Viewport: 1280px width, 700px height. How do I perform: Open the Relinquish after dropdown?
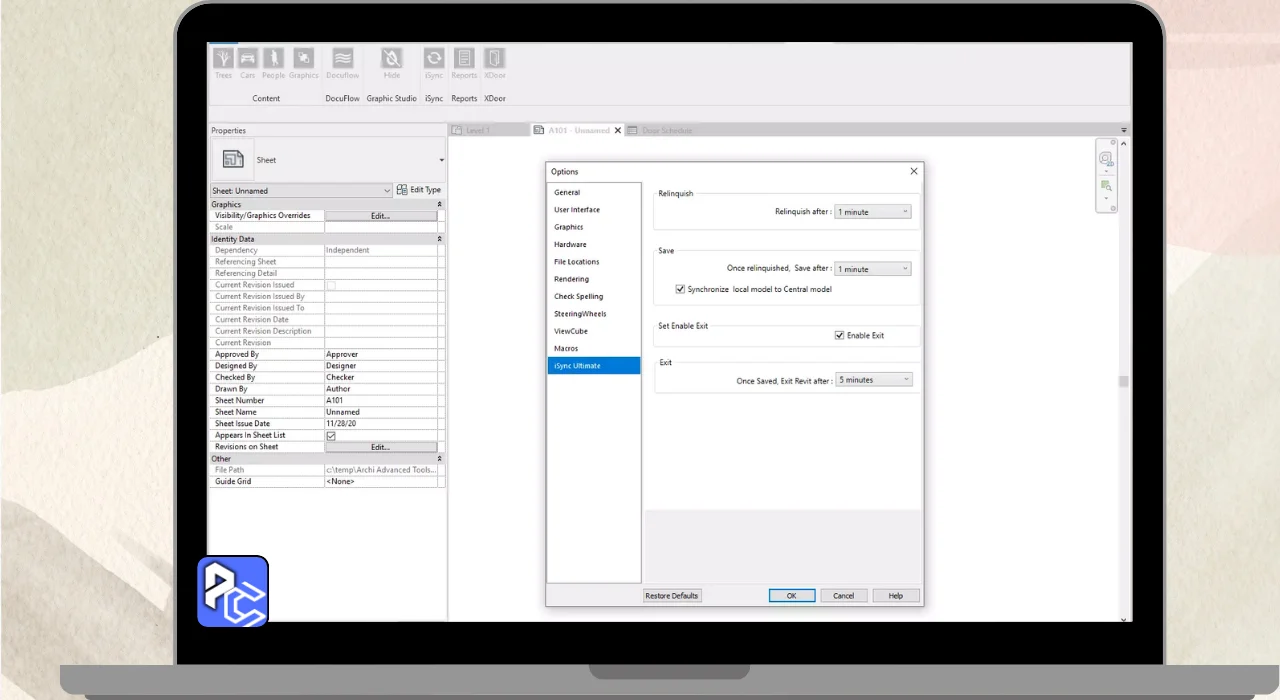(873, 212)
